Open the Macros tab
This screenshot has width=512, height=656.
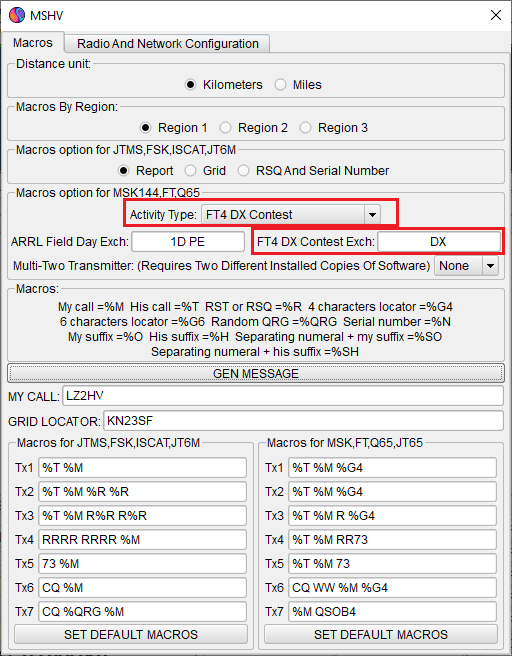pos(33,43)
